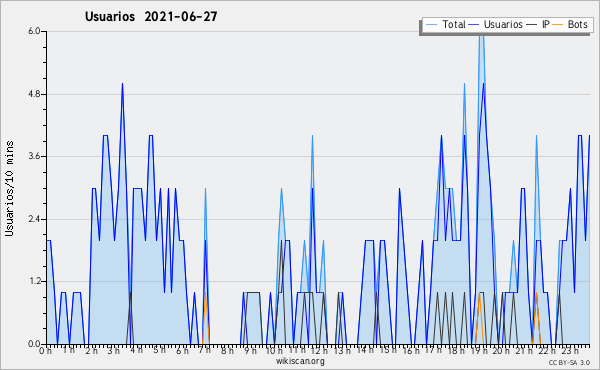Viewport: 600px width, 370px height.
Task: Click the black IP legend line
Action: coord(532,25)
